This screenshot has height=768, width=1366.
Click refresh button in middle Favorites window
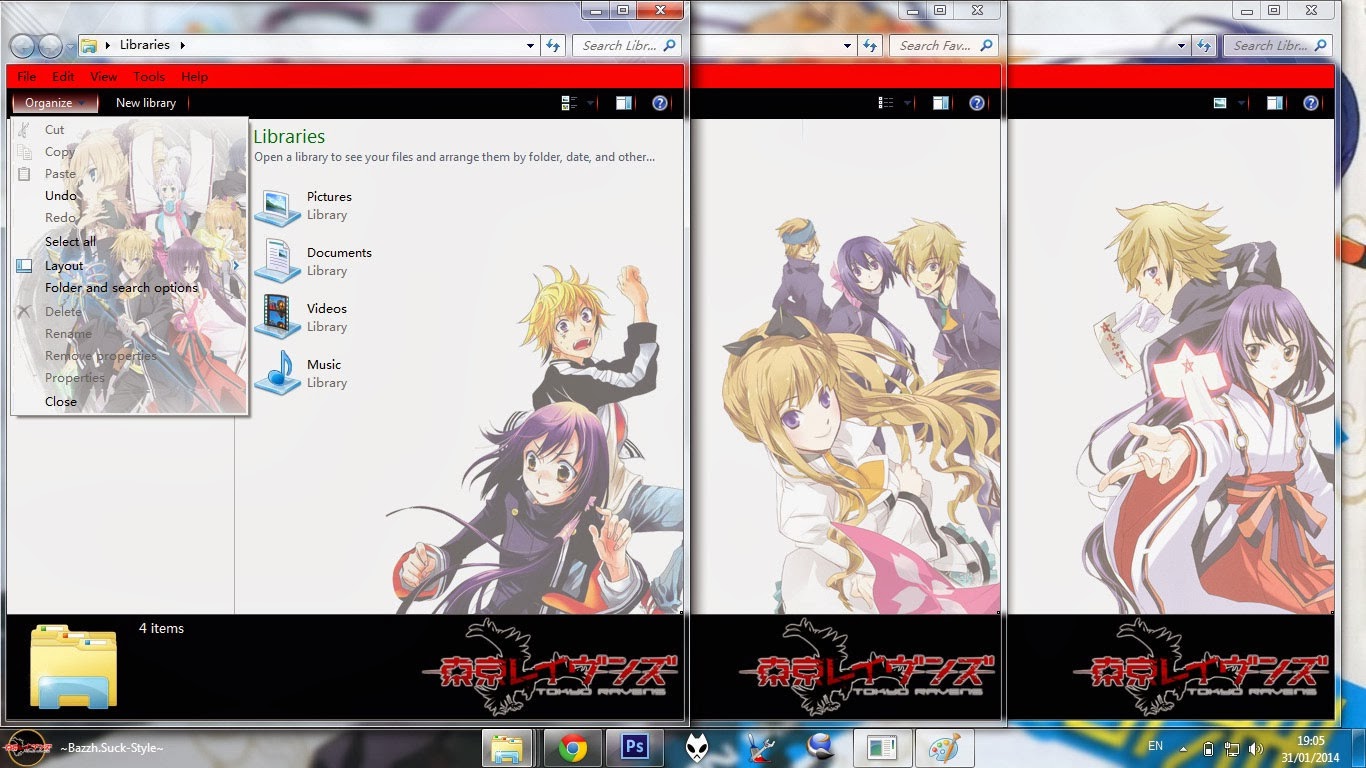tap(872, 45)
